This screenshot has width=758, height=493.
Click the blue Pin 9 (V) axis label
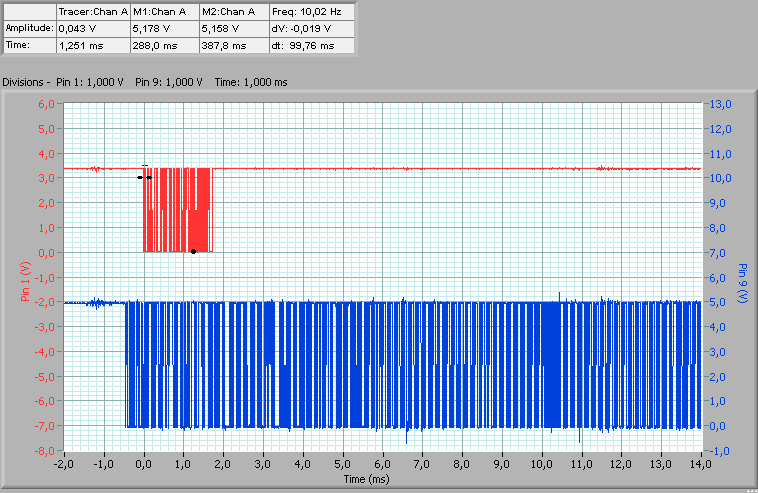(743, 283)
